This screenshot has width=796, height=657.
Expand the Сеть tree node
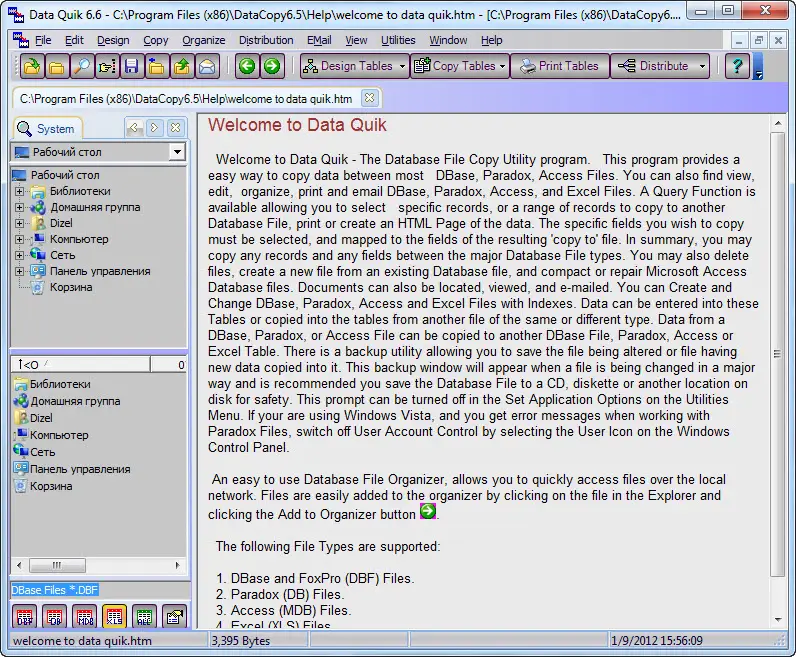pos(19,255)
